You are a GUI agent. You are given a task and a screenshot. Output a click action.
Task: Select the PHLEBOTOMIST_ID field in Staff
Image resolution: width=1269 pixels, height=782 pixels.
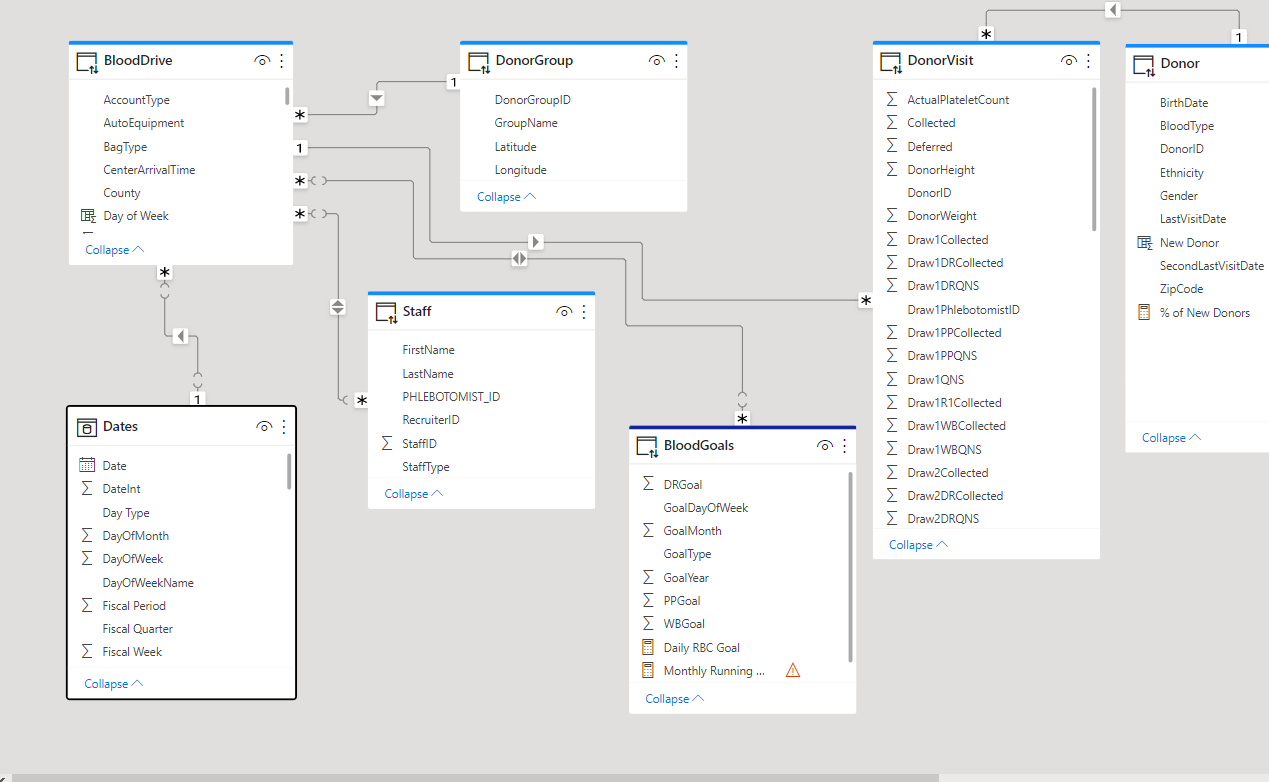pos(451,397)
